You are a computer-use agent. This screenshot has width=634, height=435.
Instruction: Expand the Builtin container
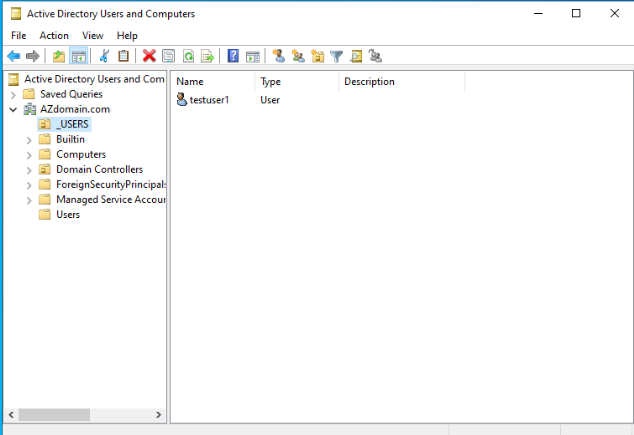click(29, 140)
